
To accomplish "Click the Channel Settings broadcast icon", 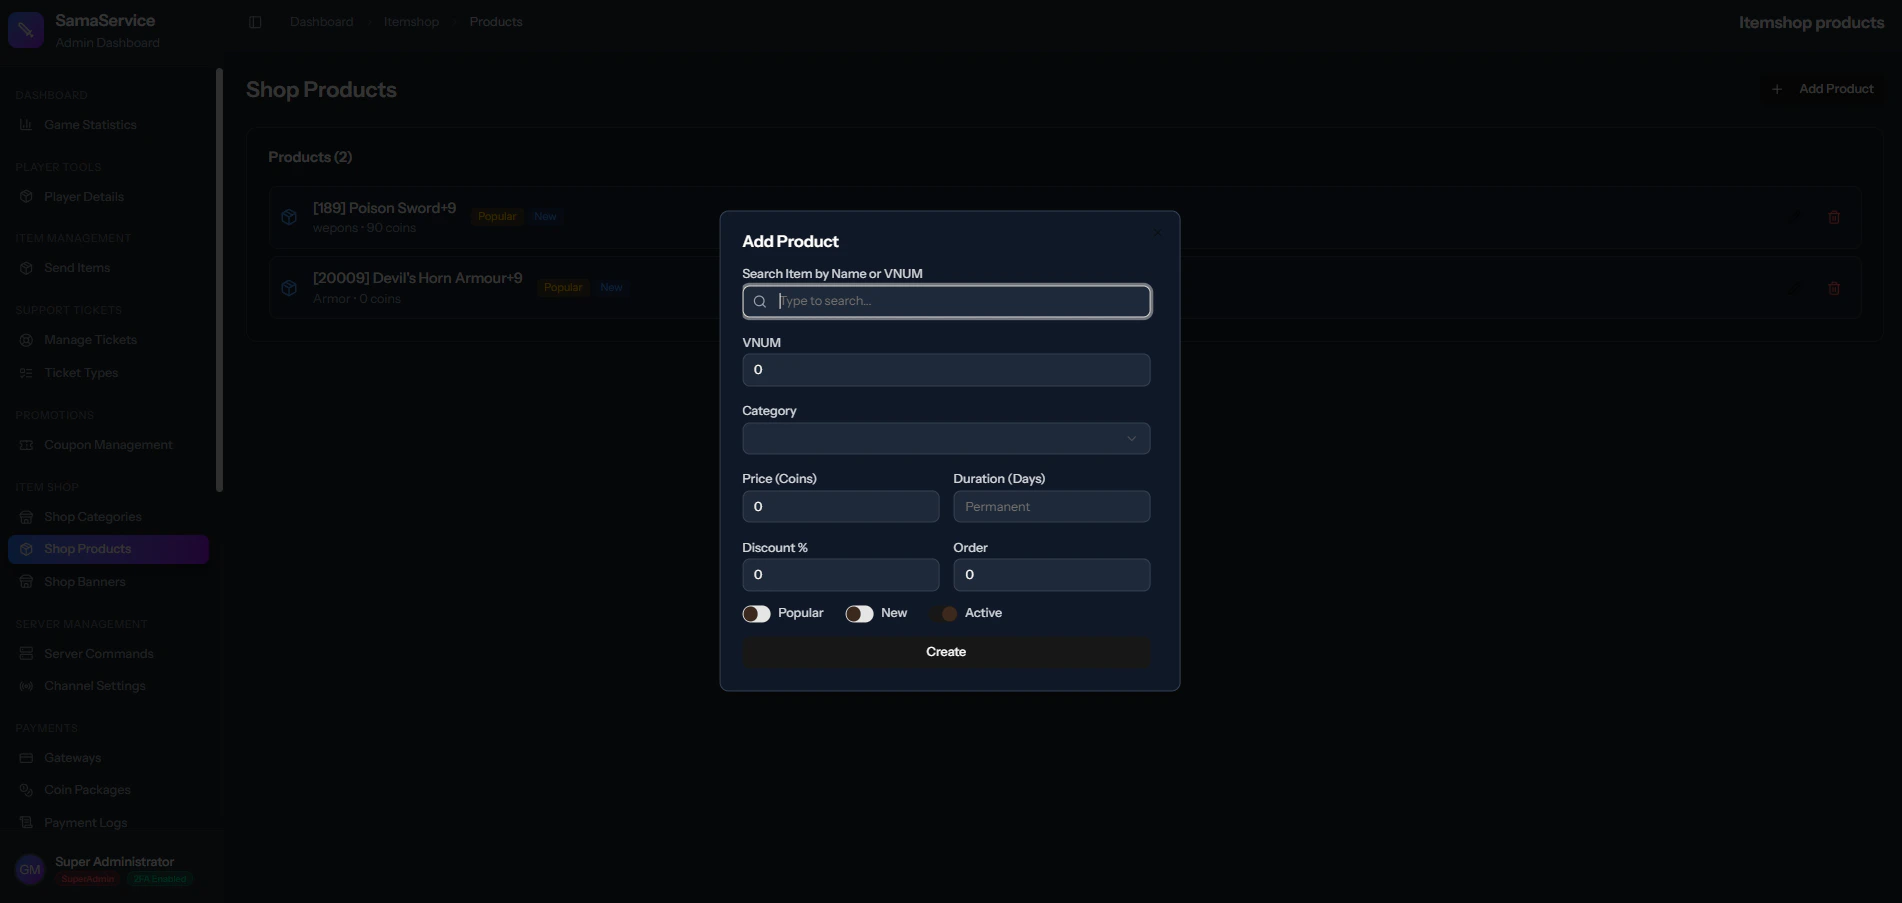I will tap(26, 686).
